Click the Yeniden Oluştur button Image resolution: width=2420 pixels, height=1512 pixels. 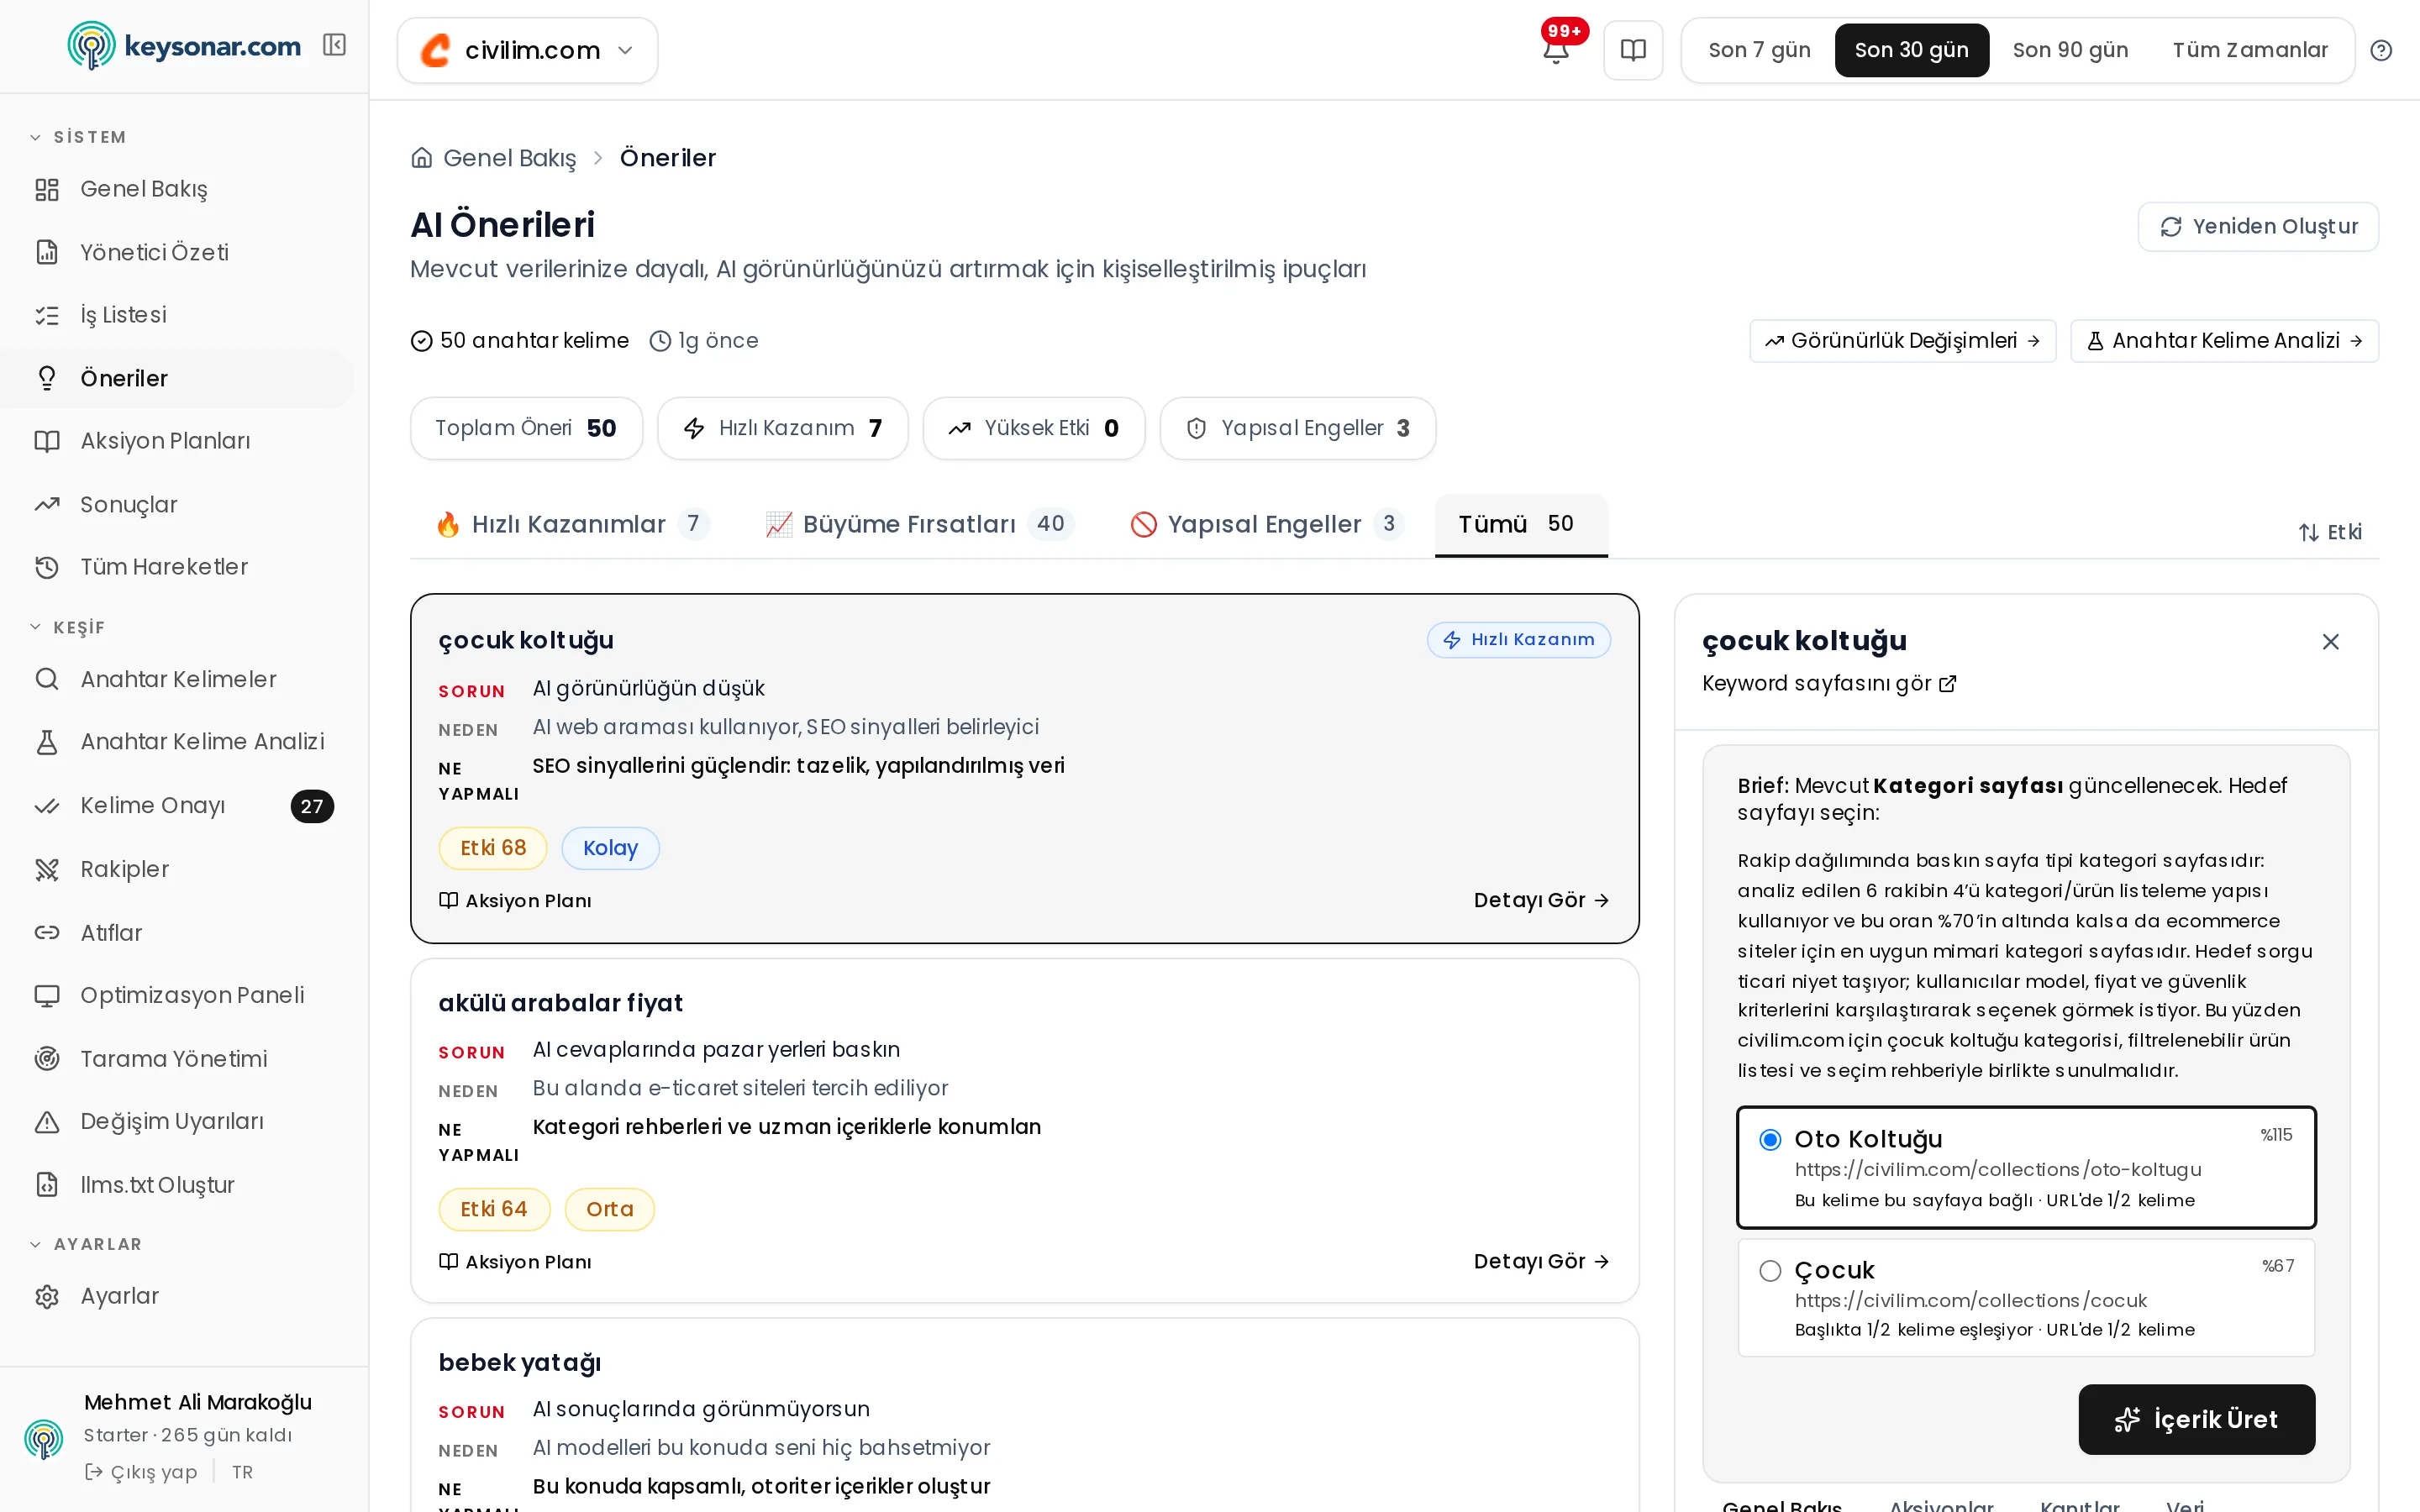click(2258, 227)
